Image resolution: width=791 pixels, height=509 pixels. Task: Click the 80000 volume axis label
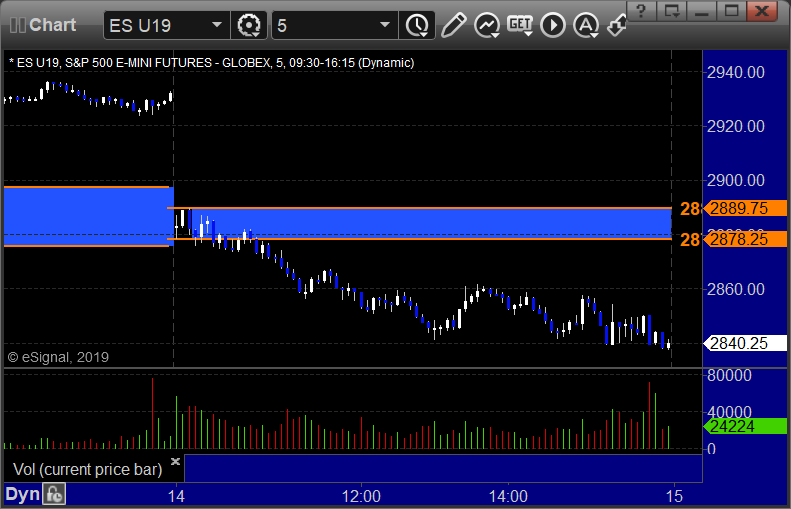pos(729,375)
